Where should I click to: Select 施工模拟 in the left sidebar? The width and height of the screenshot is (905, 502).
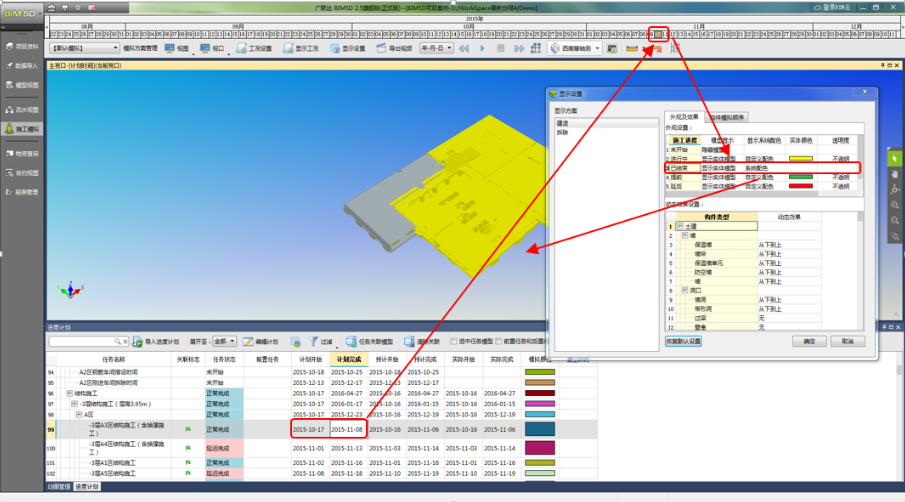[22, 129]
